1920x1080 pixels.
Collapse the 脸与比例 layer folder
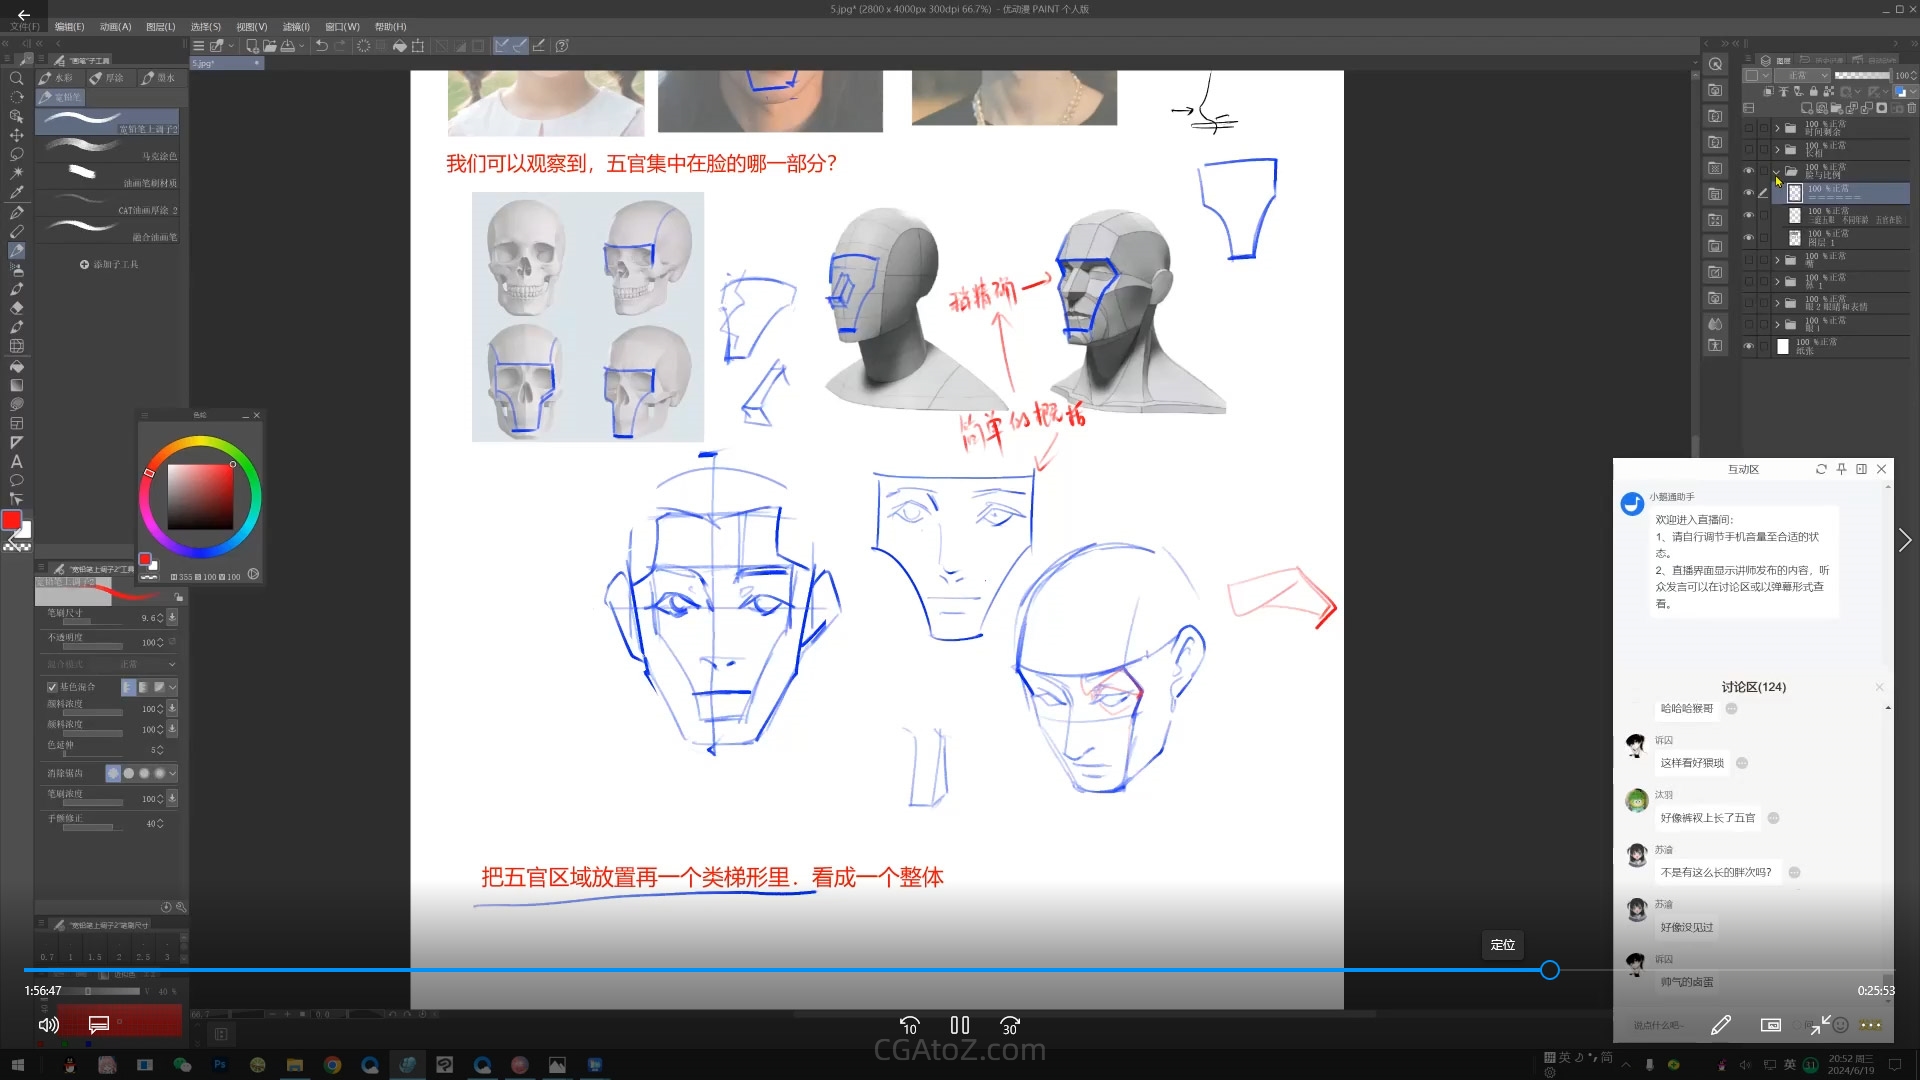pyautogui.click(x=1777, y=171)
